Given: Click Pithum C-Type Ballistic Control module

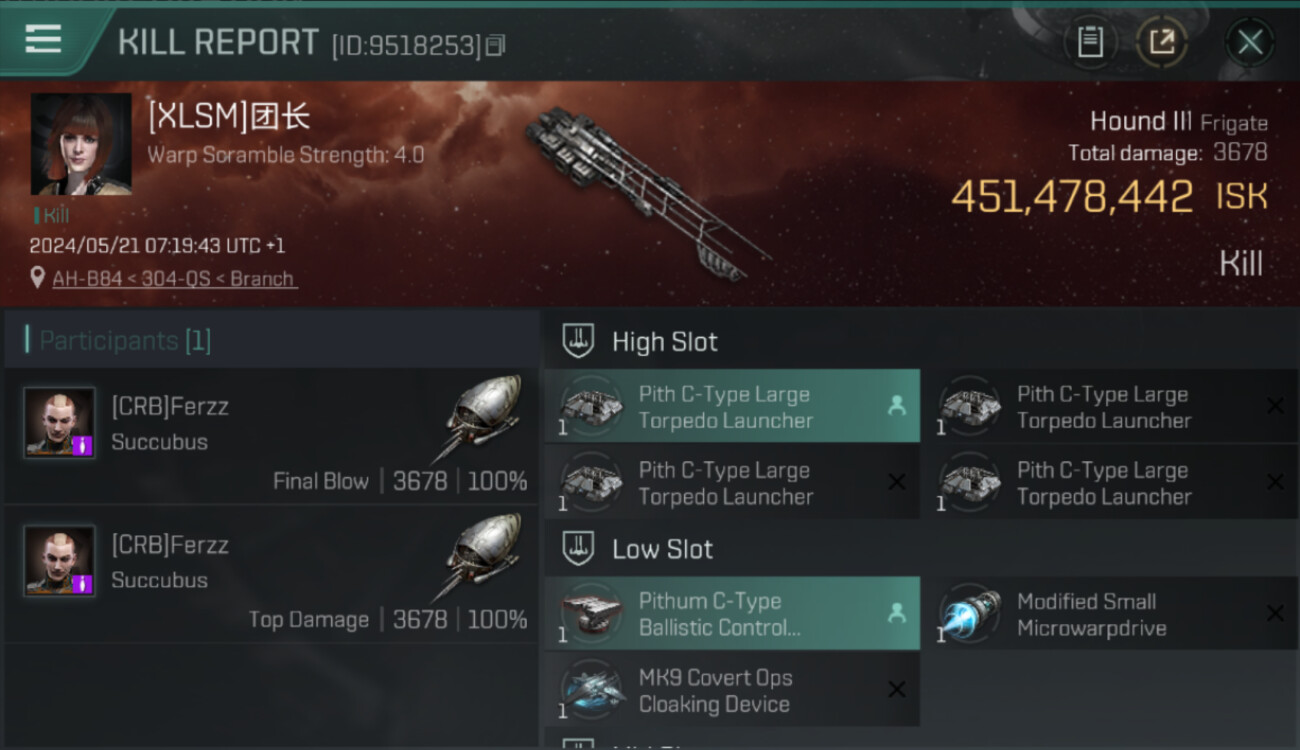Looking at the screenshot, I should click(732, 614).
